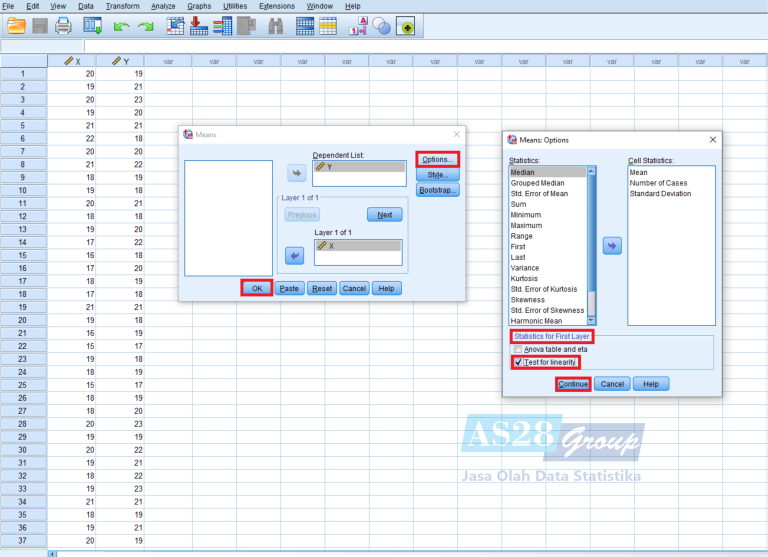Open the Graphs menu
The height and width of the screenshot is (557, 768).
(x=199, y=6)
